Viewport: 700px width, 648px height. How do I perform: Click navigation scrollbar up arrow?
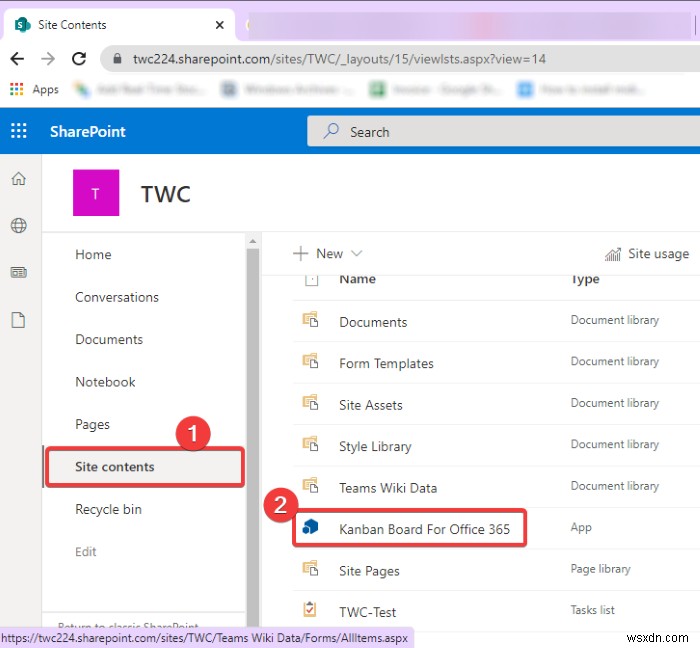click(x=253, y=241)
